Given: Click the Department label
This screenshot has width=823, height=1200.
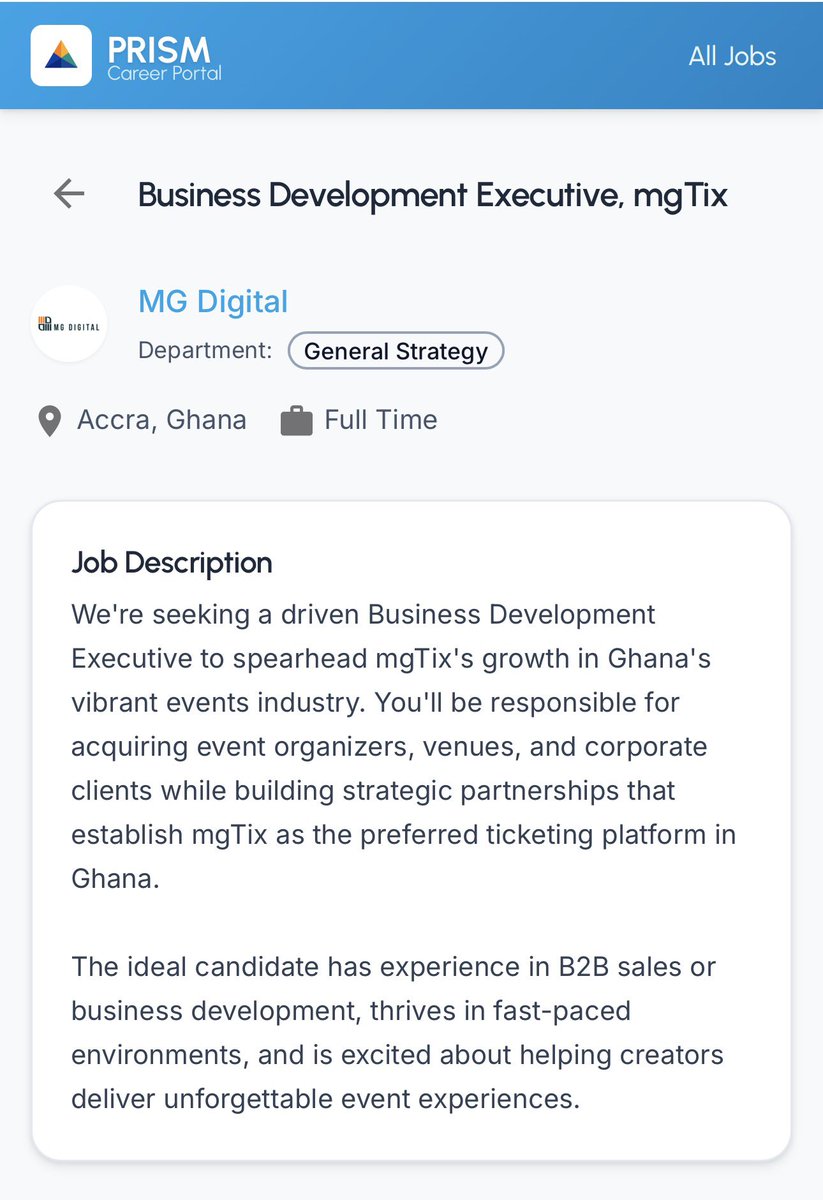Looking at the screenshot, I should 205,351.
